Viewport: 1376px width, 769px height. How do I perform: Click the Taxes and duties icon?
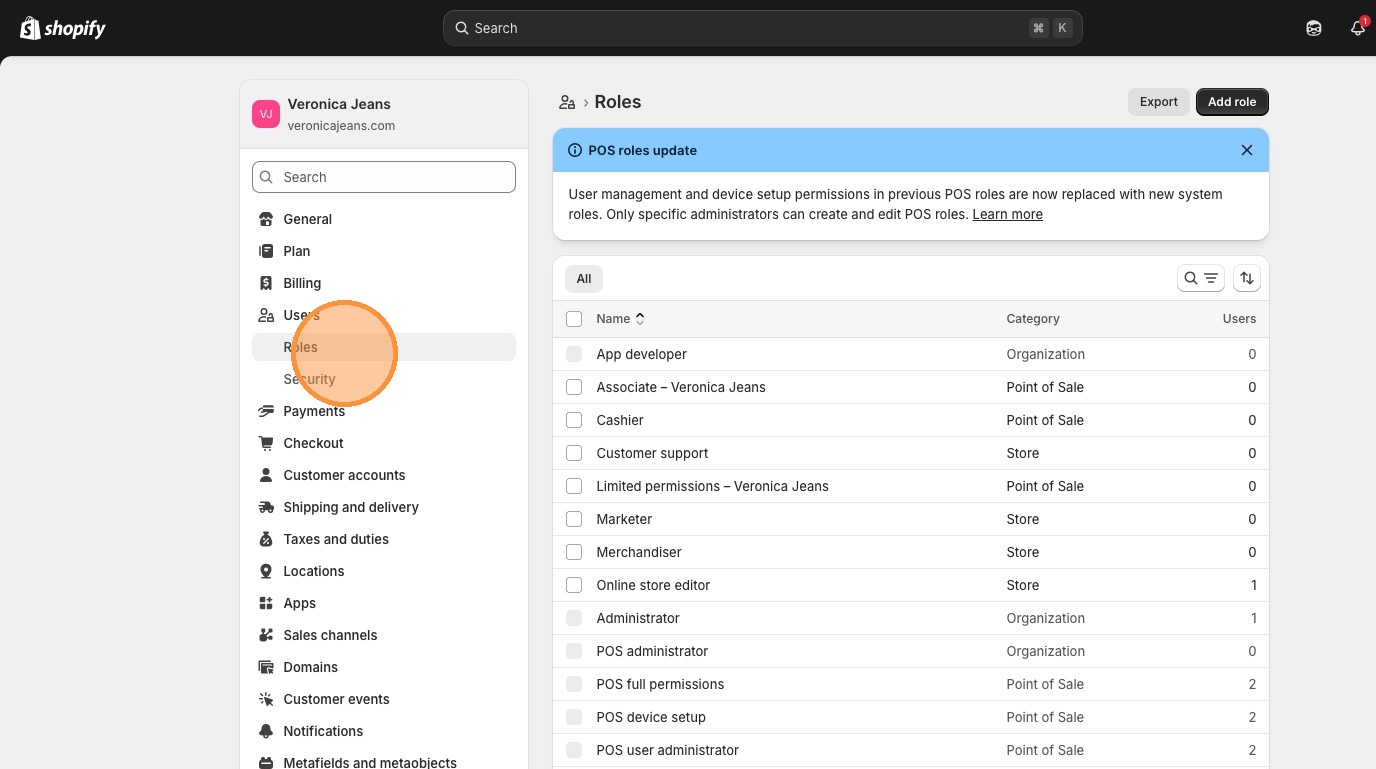266,539
